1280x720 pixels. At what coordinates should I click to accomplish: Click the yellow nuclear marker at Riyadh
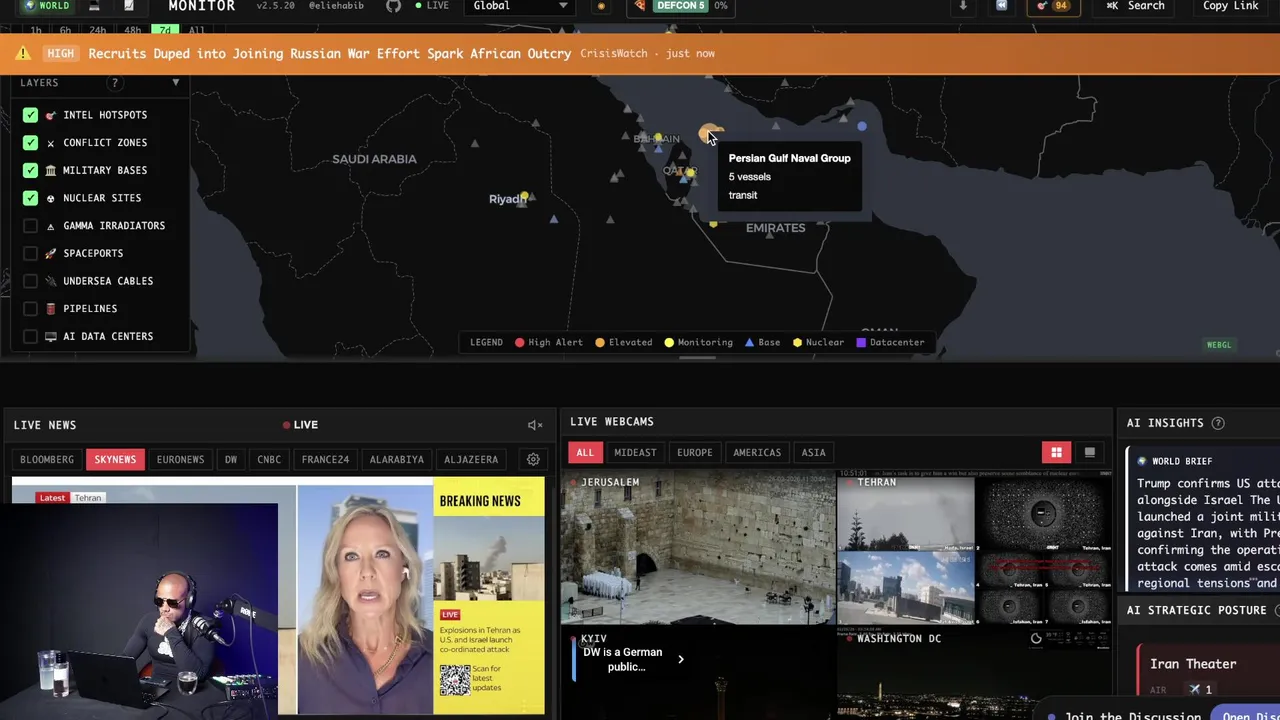point(524,196)
